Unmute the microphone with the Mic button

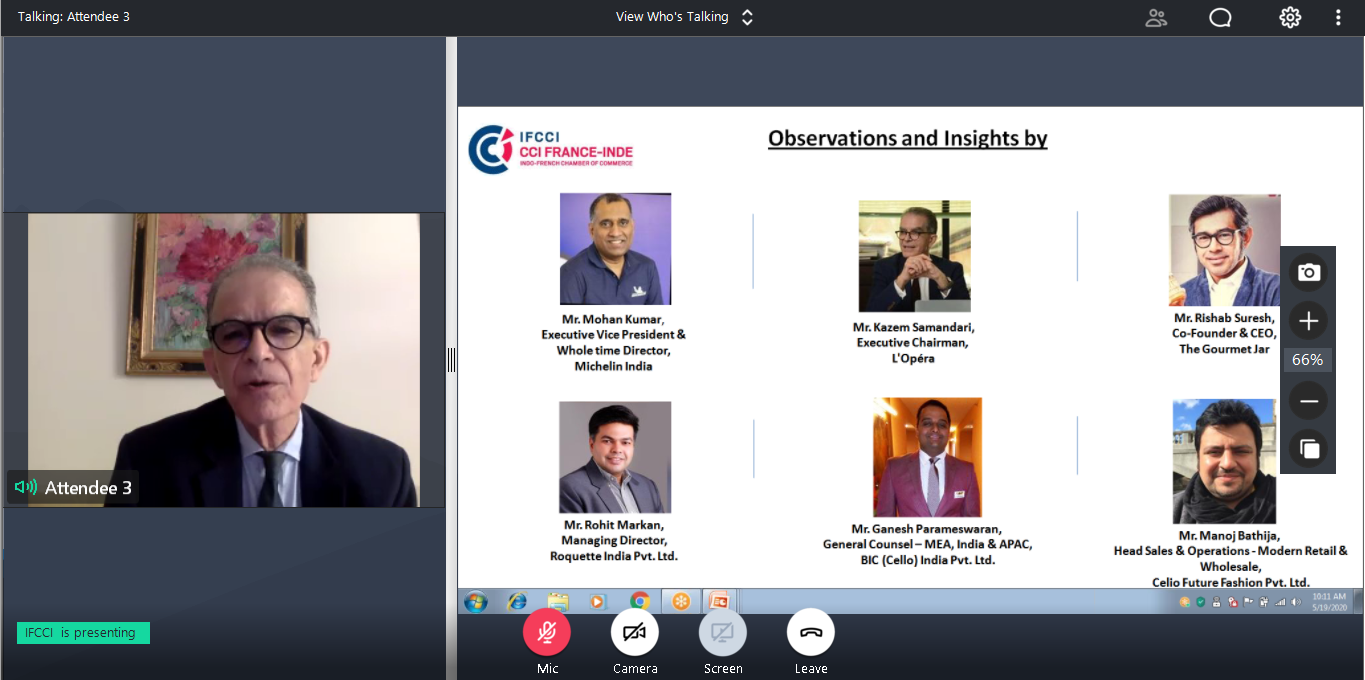[x=547, y=632]
